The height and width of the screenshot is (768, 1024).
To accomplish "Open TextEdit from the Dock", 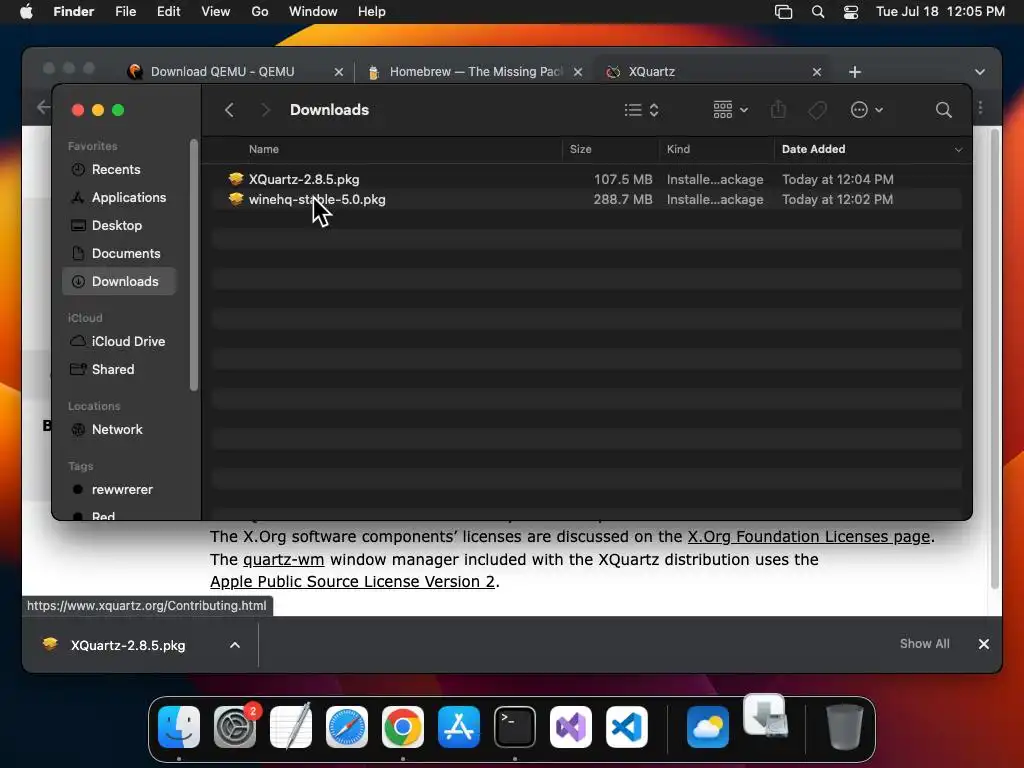I will coord(291,727).
